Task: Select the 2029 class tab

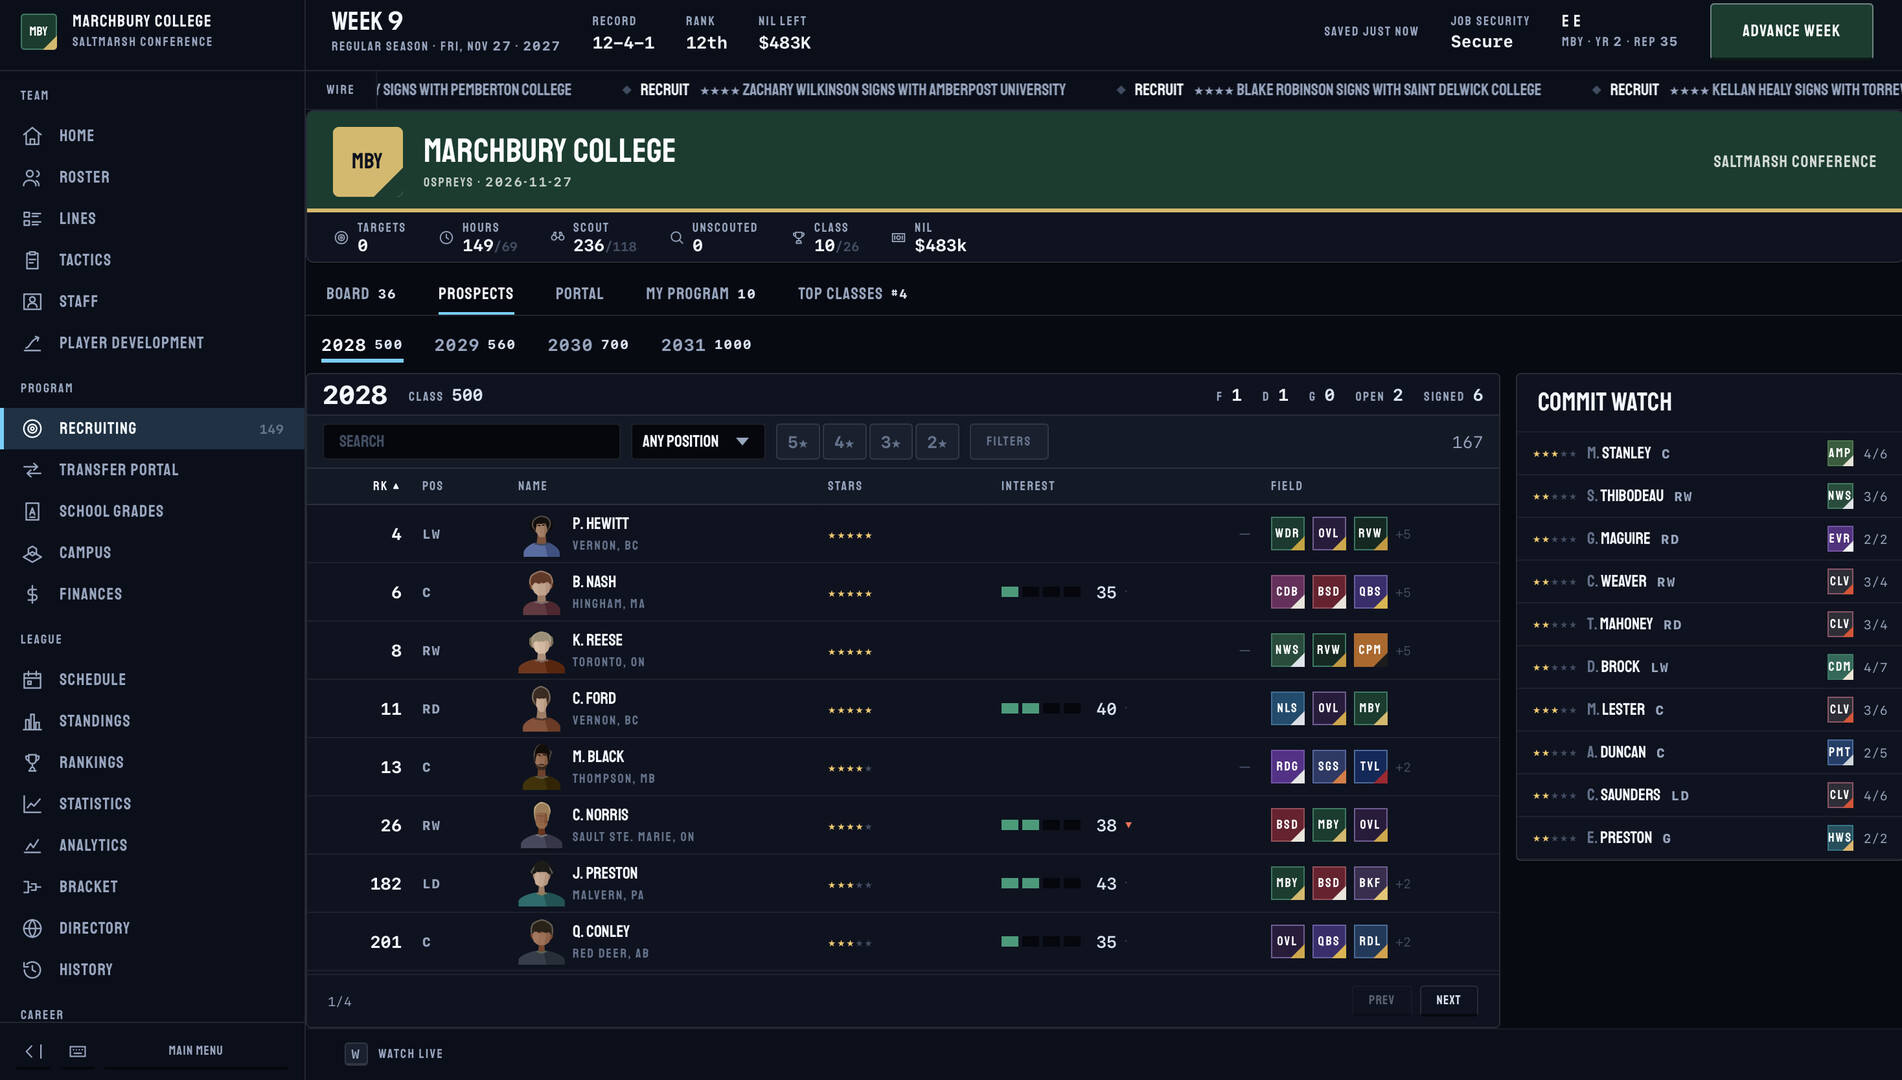Action: 474,345
